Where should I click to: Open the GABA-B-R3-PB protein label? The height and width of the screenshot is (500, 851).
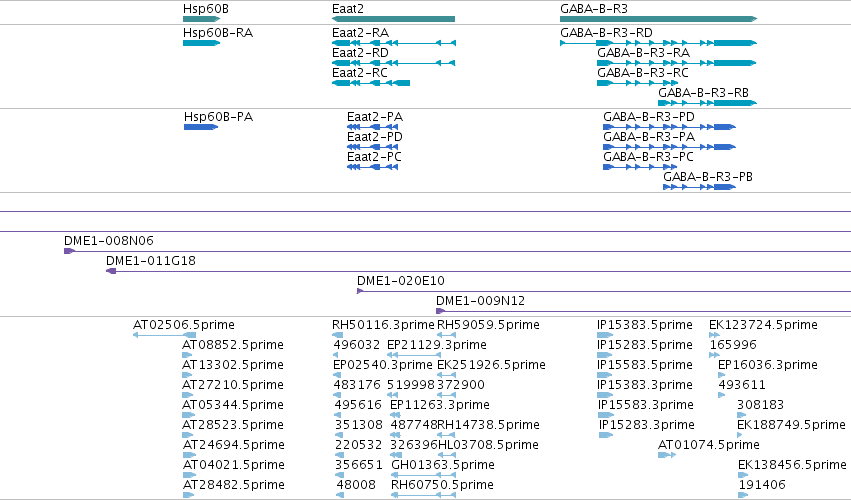(x=708, y=177)
